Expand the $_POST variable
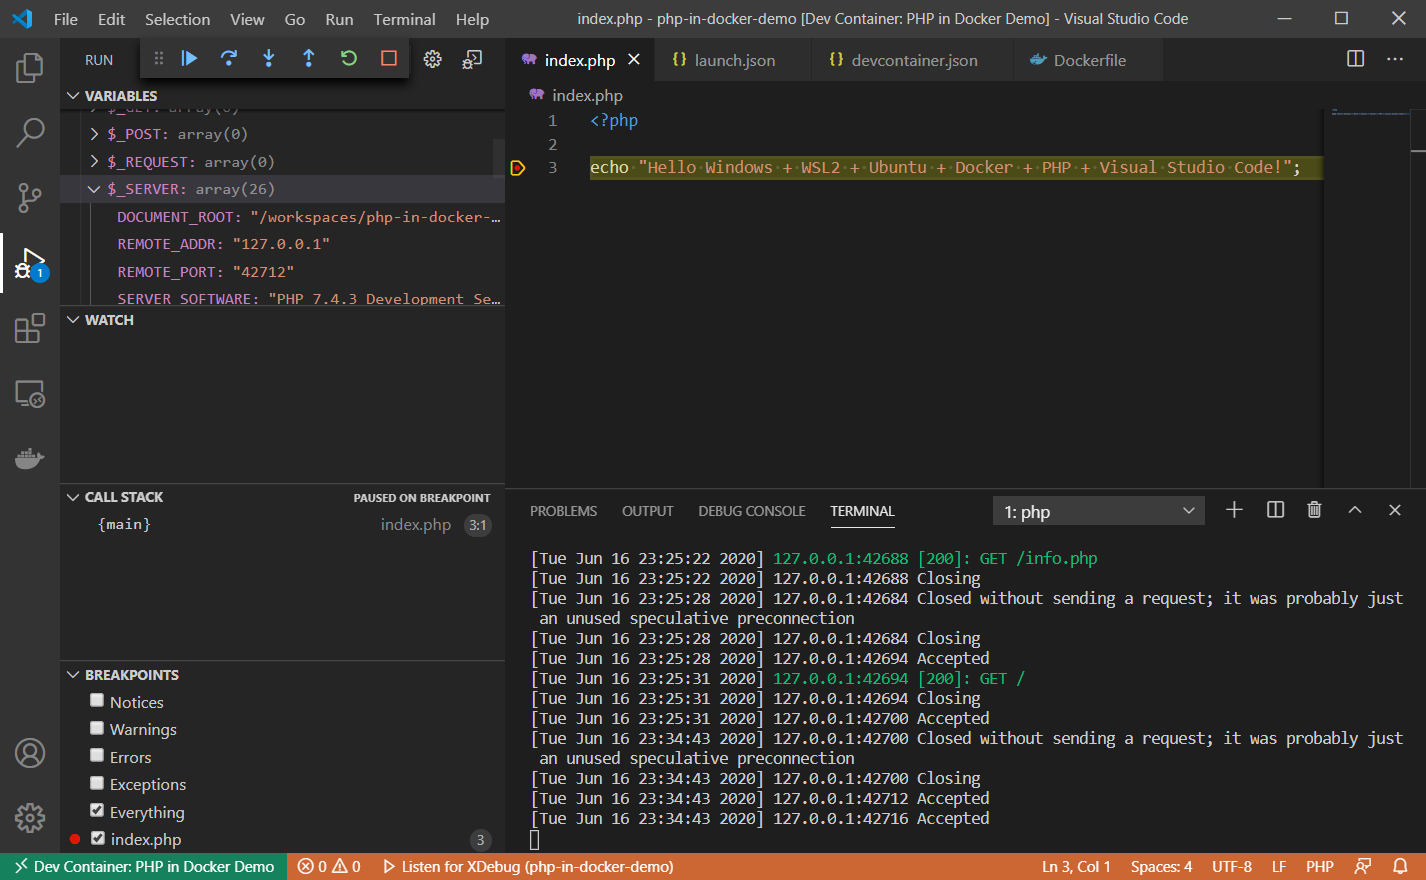The height and width of the screenshot is (880, 1426). pos(95,134)
